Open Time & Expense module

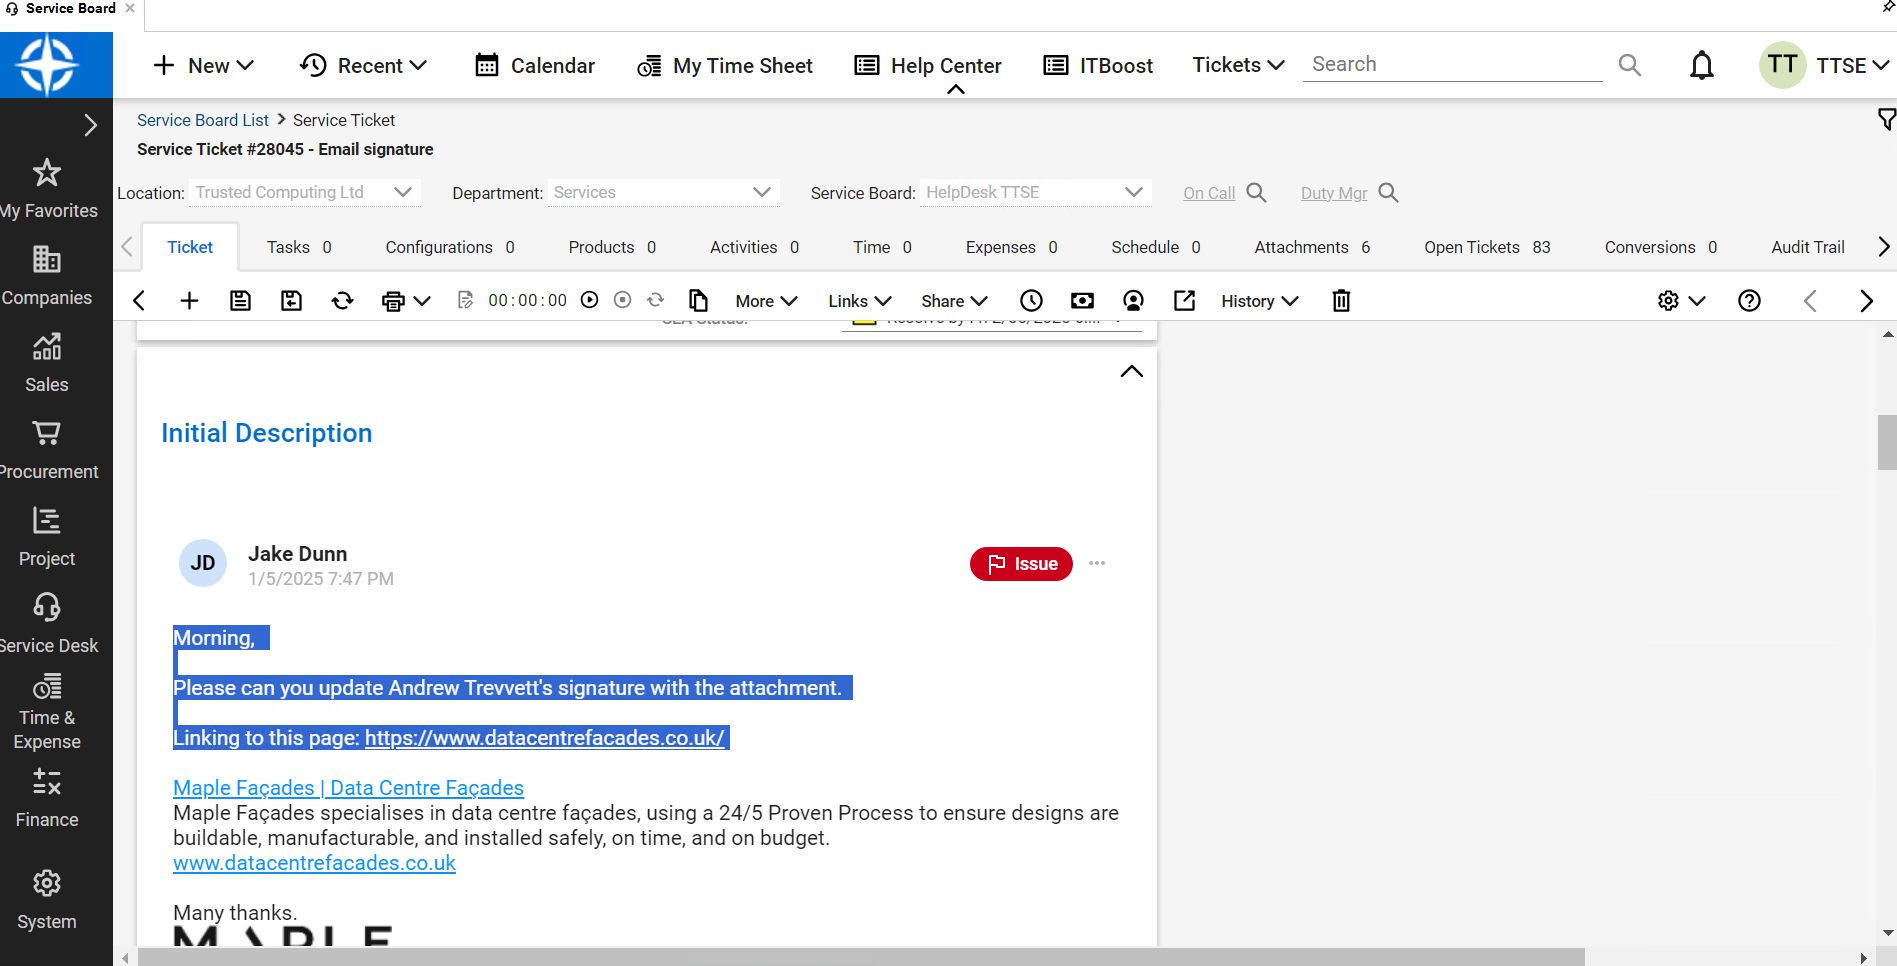47,712
